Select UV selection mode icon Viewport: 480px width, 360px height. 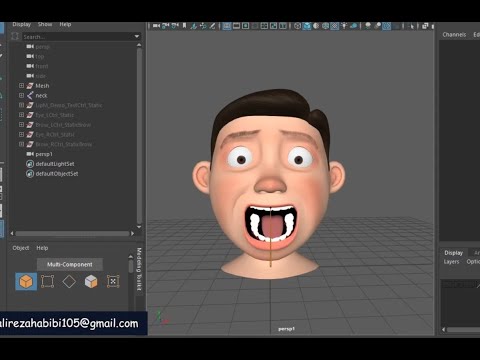click(x=113, y=282)
